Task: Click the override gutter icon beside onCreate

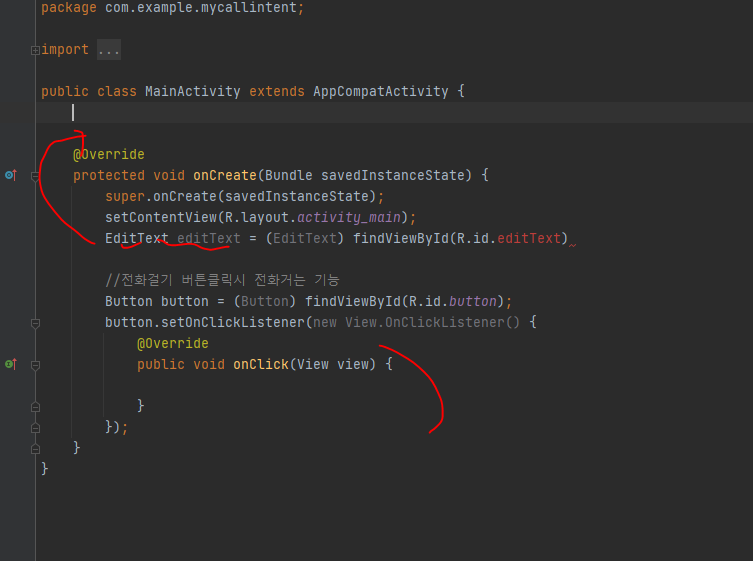Action: [x=11, y=175]
